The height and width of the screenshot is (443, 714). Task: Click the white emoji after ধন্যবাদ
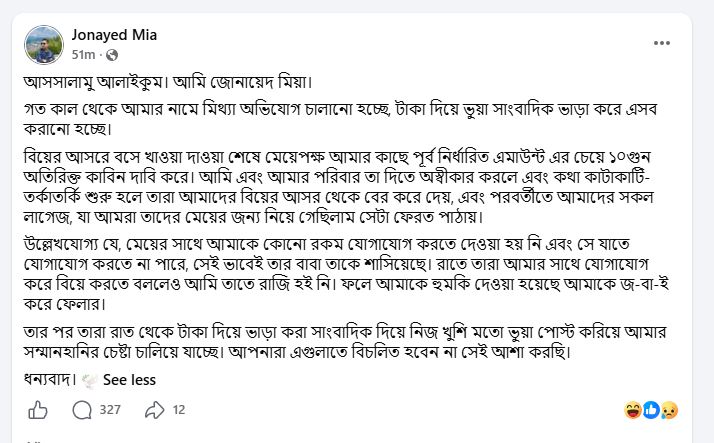[x=89, y=381]
